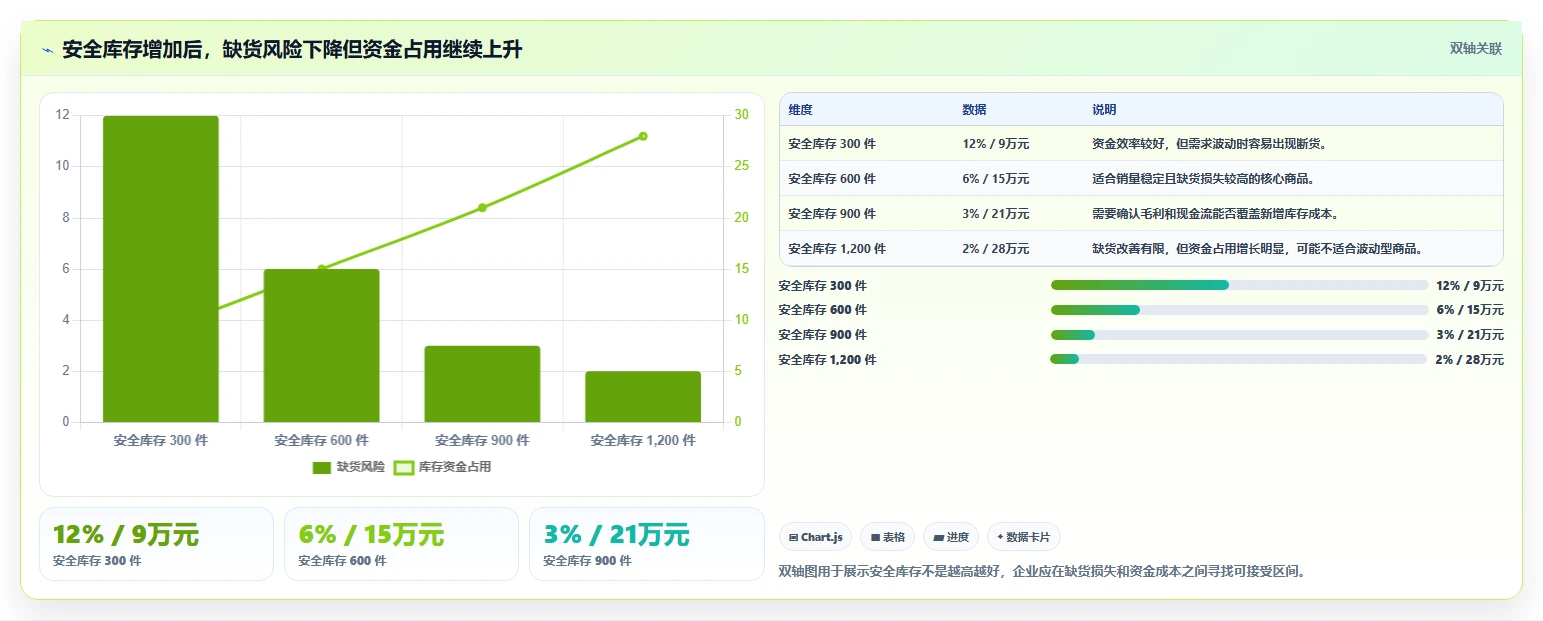Click progress row label 安全库存 300 件
The width and height of the screenshot is (1543, 621).
[822, 286]
